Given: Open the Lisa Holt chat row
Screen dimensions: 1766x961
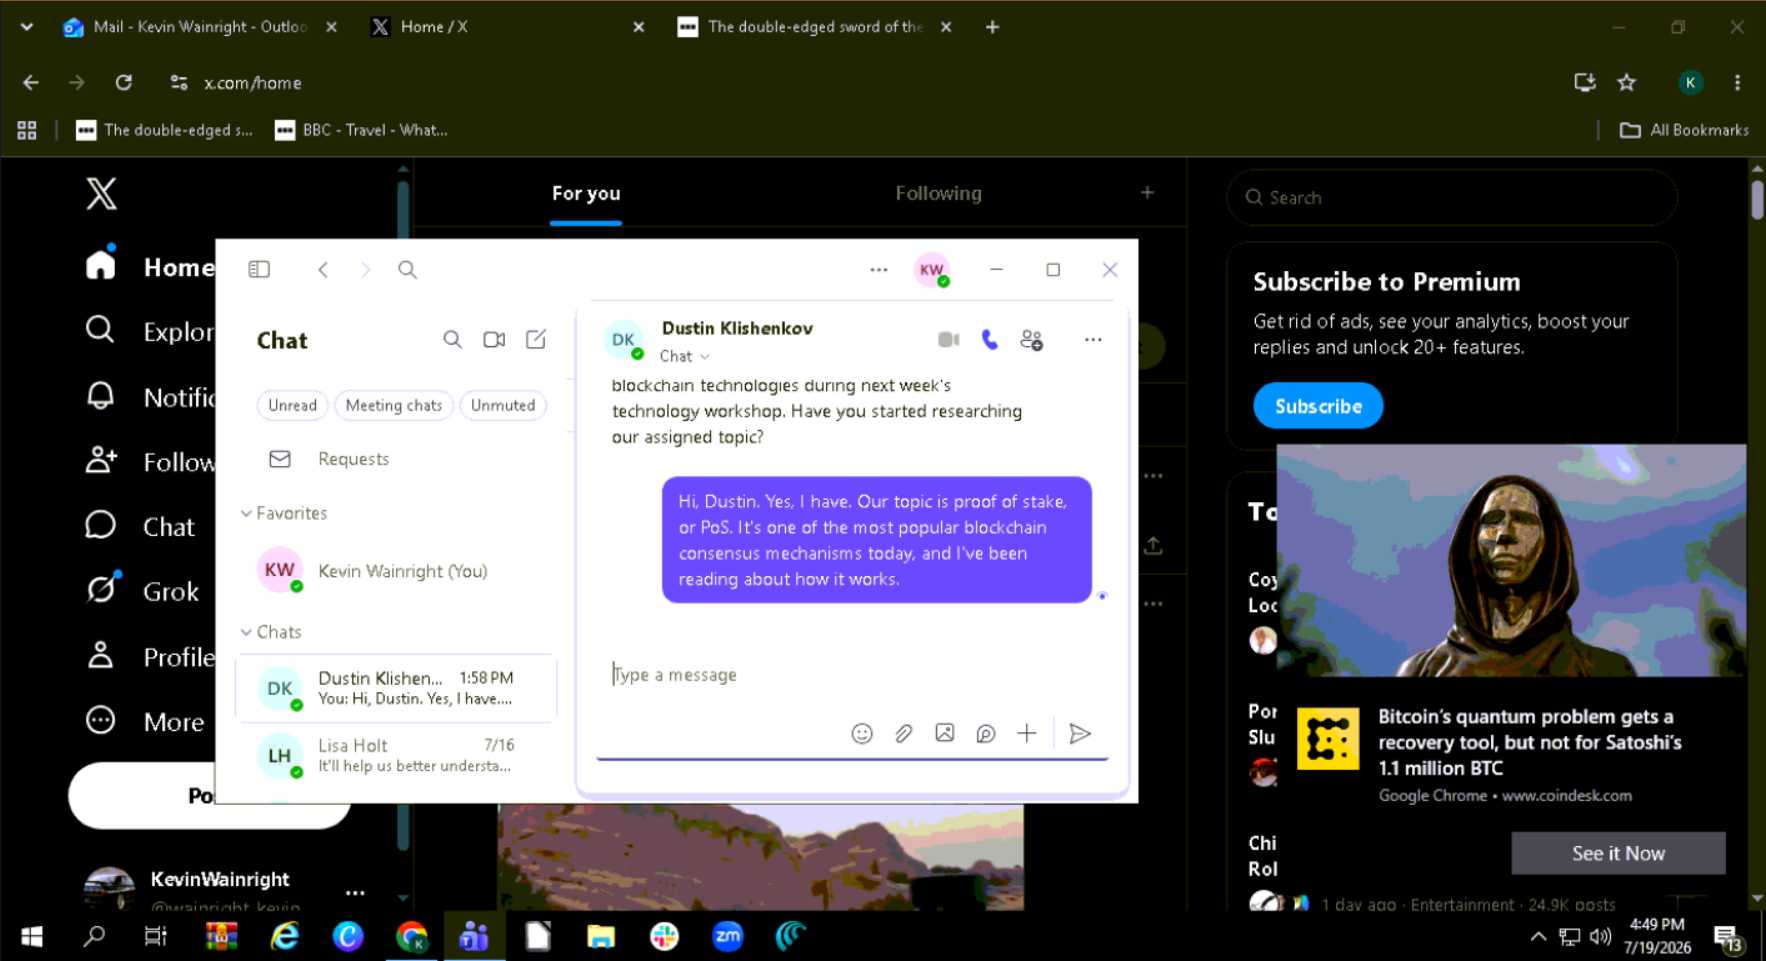Looking at the screenshot, I should [396, 755].
